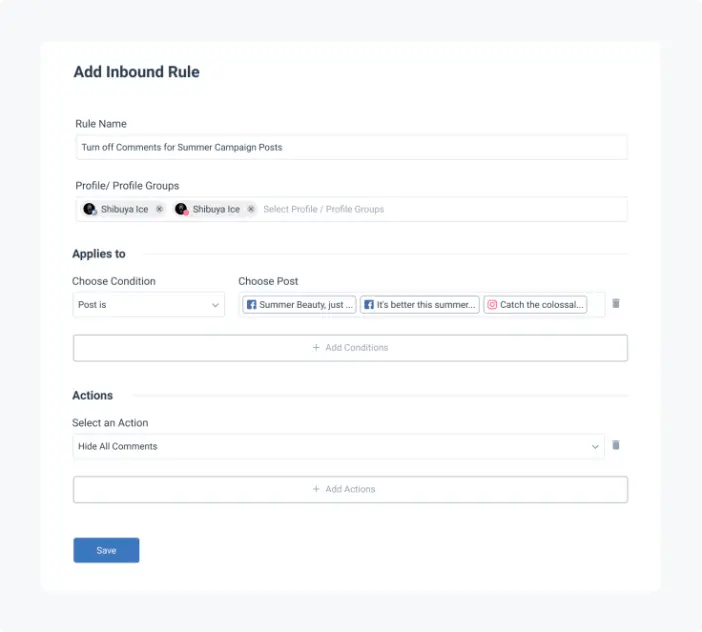Remove the second Shibuya Ice profile chip
The image size is (702, 632).
click(251, 209)
